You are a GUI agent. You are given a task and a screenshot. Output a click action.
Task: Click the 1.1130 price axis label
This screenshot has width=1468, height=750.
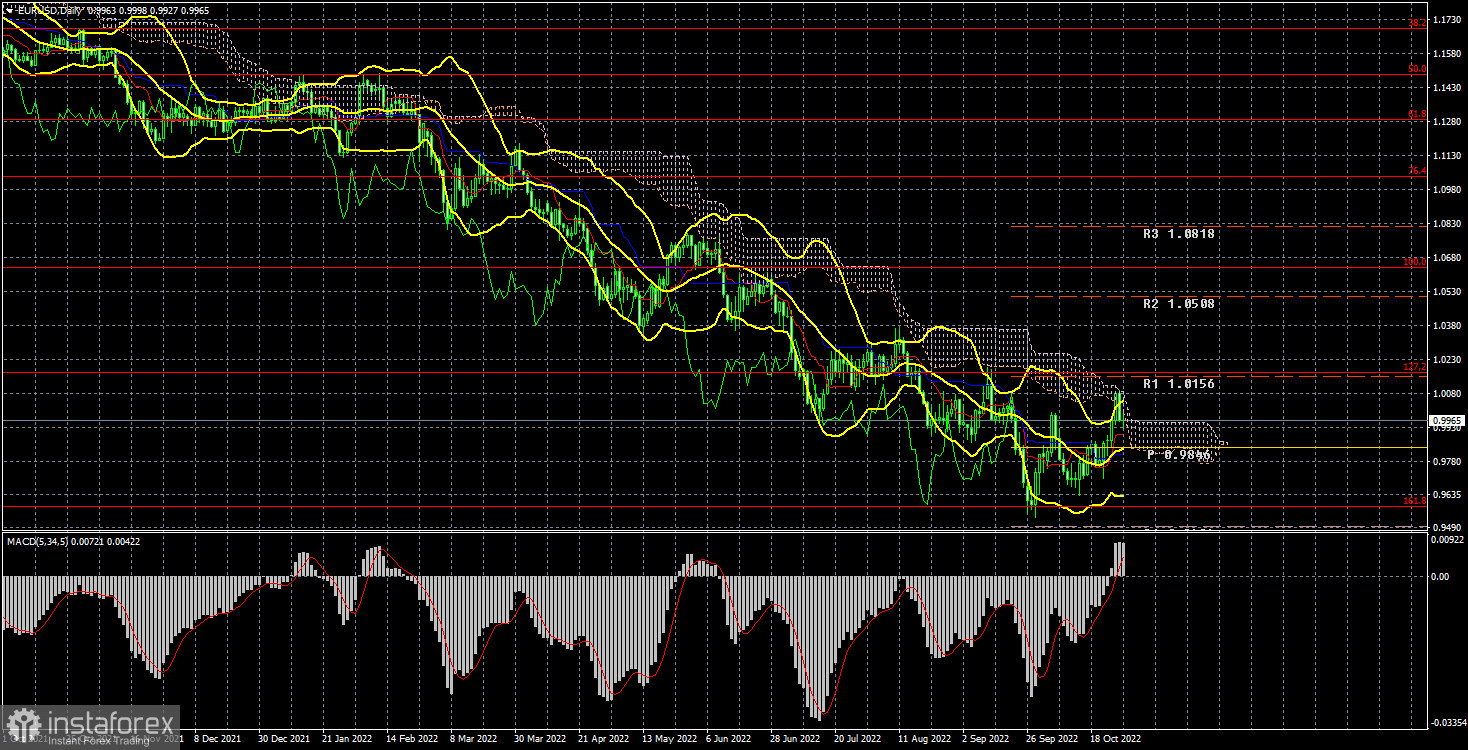1447,156
